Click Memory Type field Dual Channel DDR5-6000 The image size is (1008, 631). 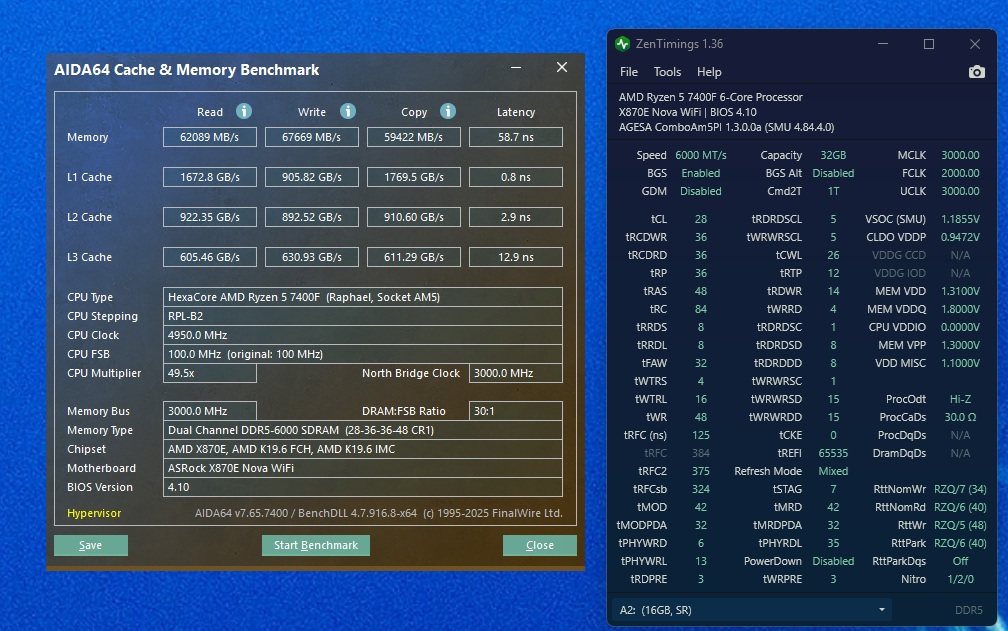pyautogui.click(x=363, y=430)
